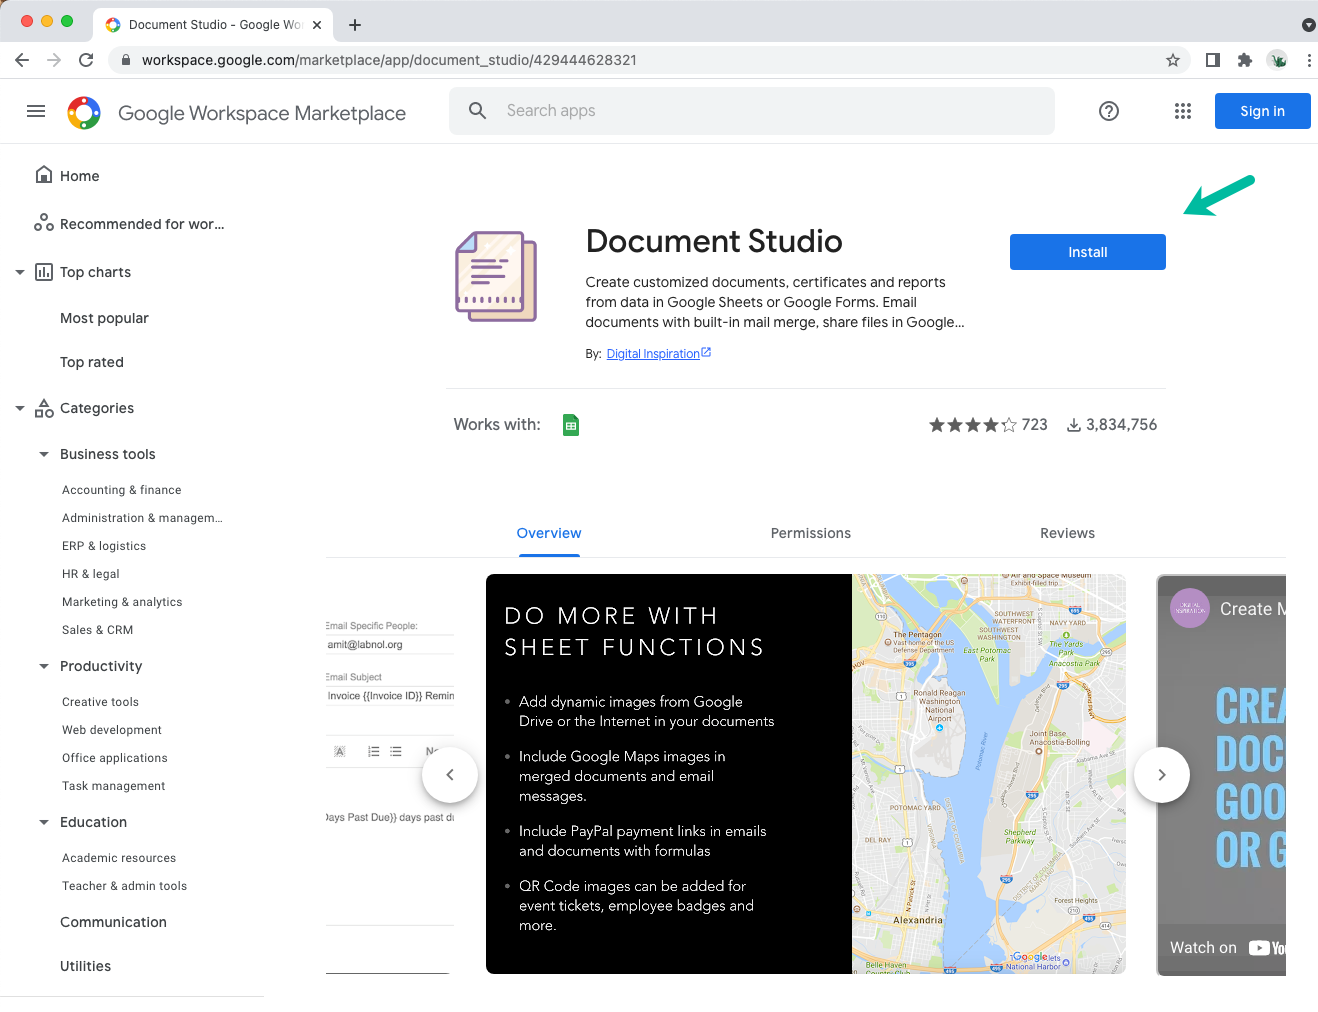The width and height of the screenshot is (1318, 1012).
Task: Reload the page
Action: point(86,60)
